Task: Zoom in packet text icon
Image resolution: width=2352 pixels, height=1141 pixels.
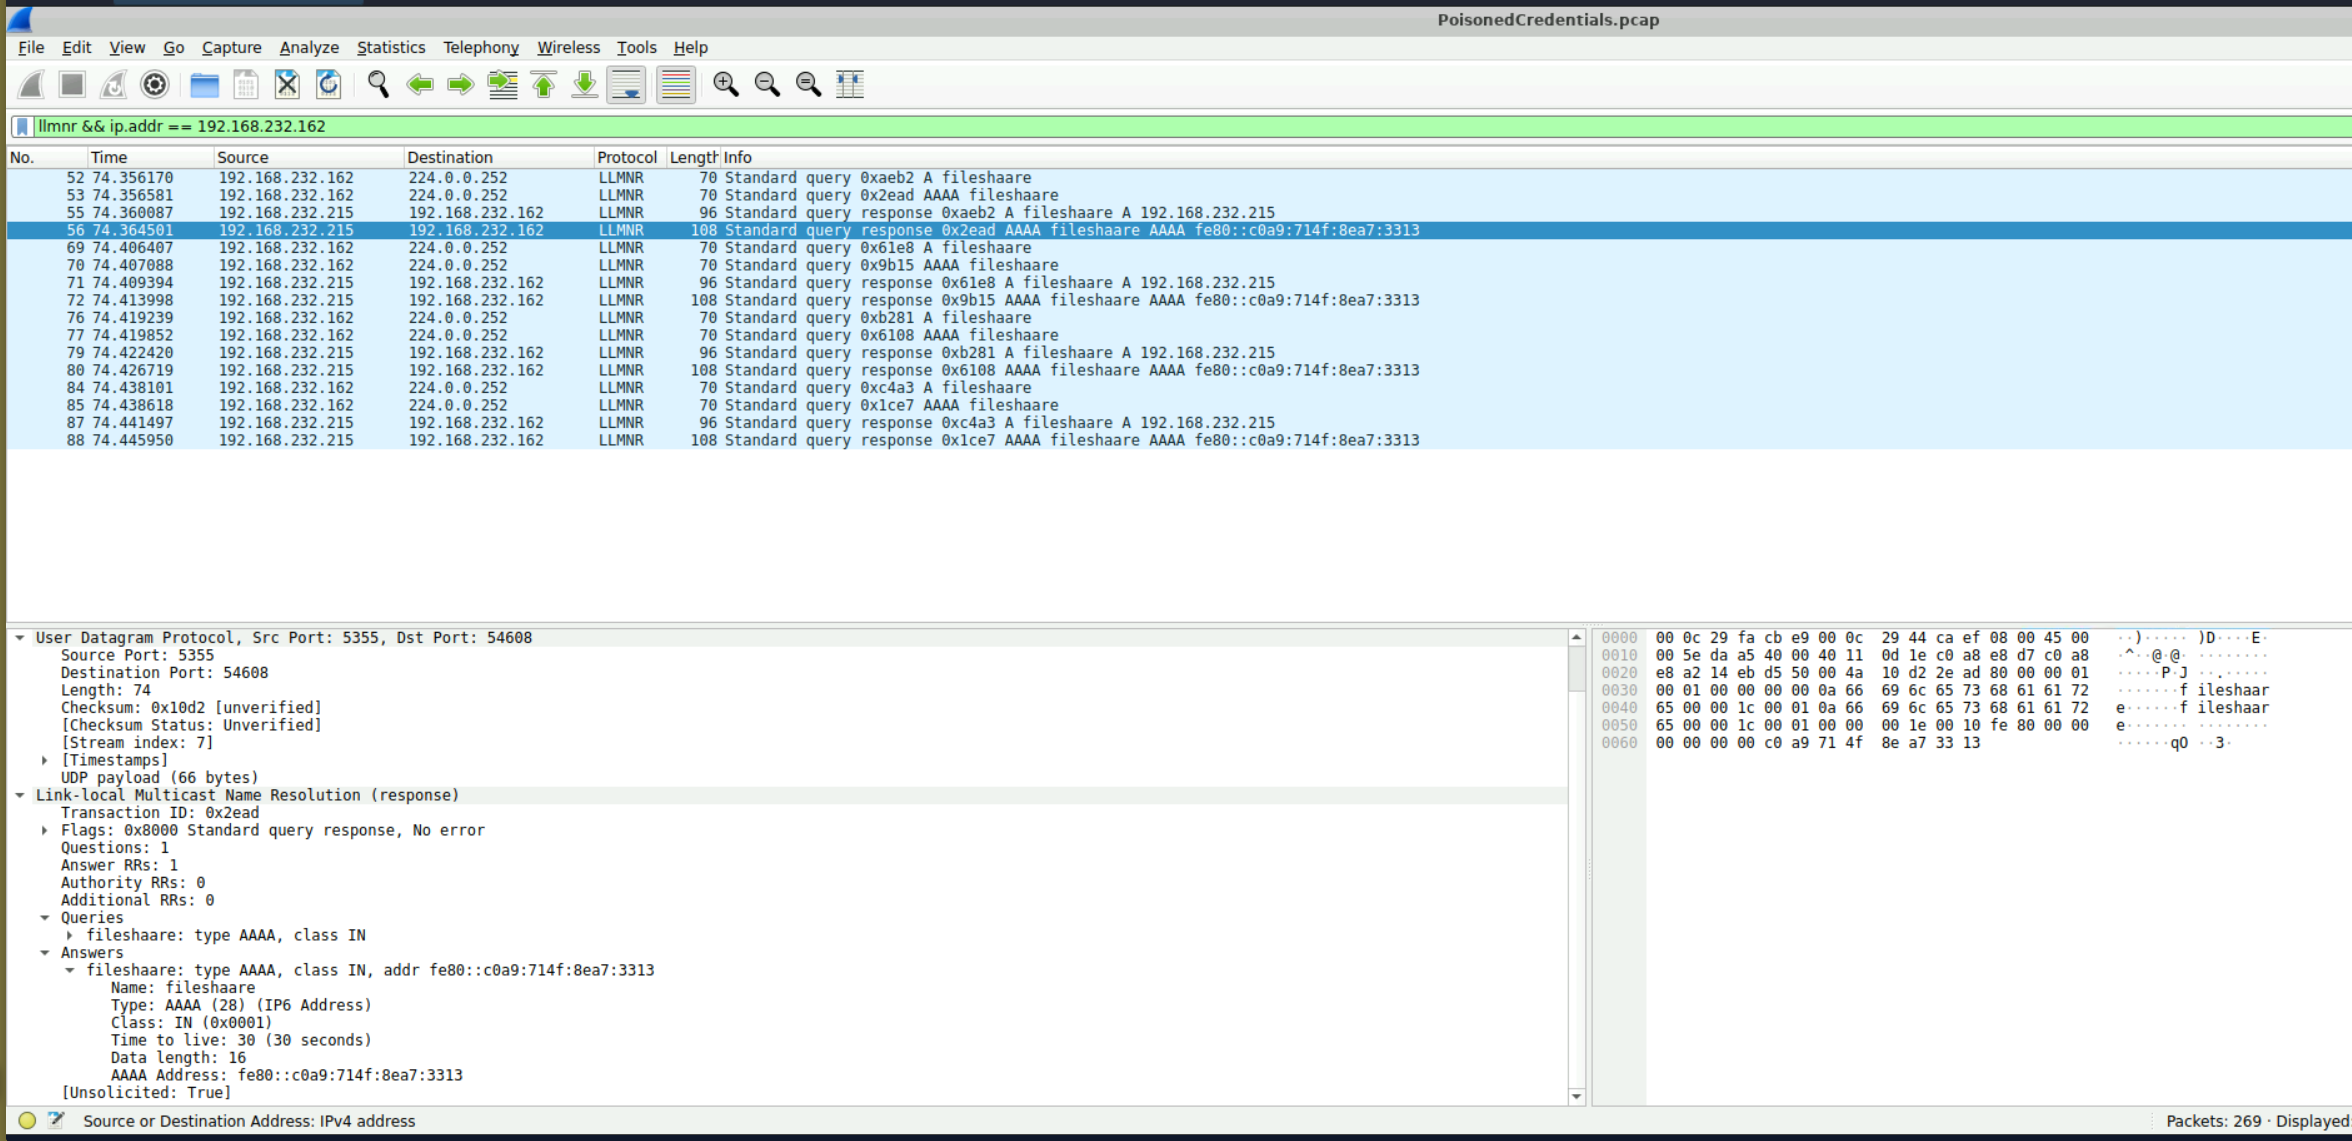Action: 726,85
